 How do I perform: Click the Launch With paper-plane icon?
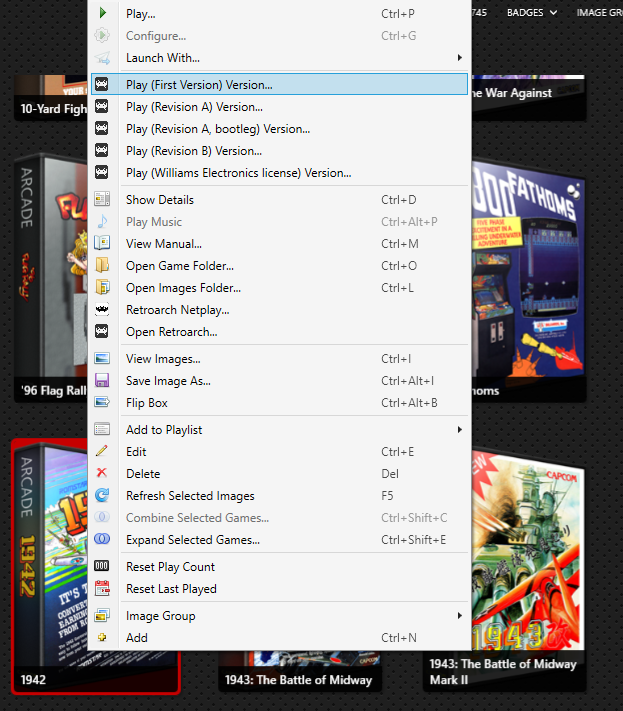102,58
